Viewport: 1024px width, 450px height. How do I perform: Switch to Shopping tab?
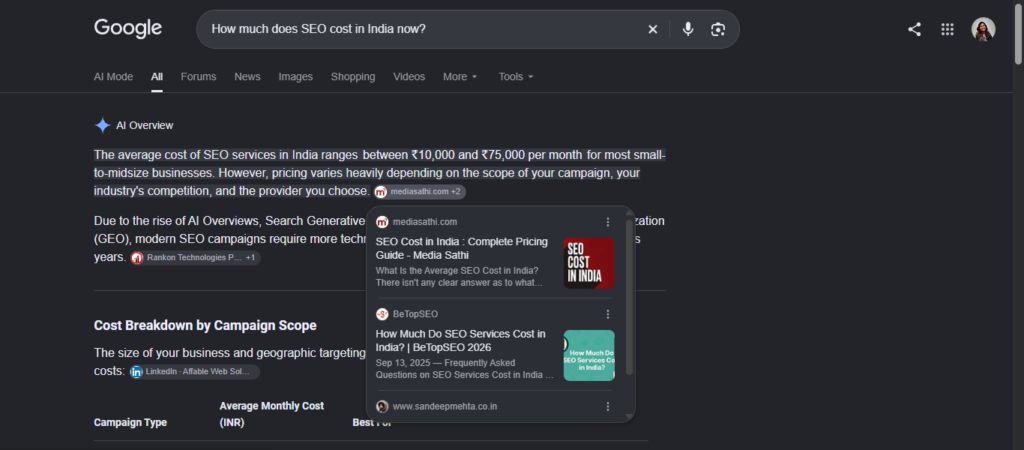point(353,76)
